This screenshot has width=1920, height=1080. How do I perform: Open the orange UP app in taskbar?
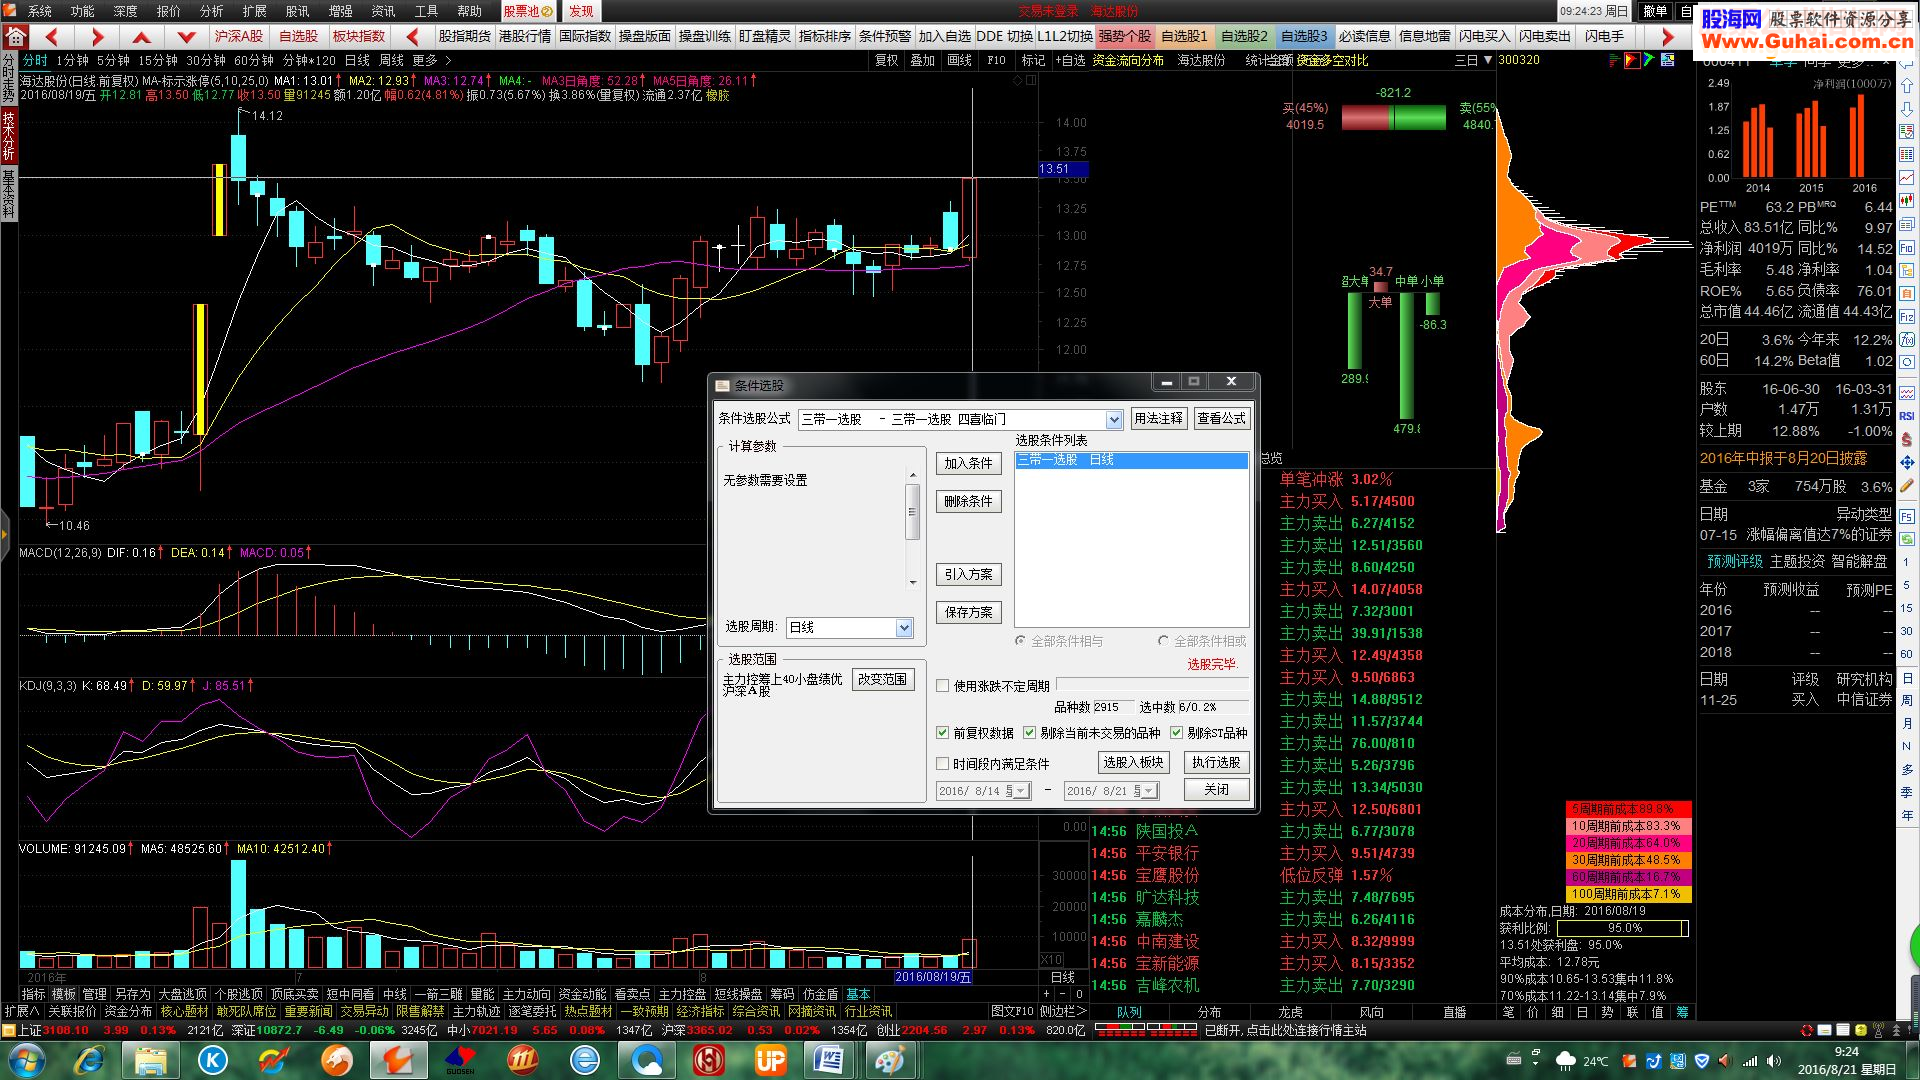[770, 1060]
